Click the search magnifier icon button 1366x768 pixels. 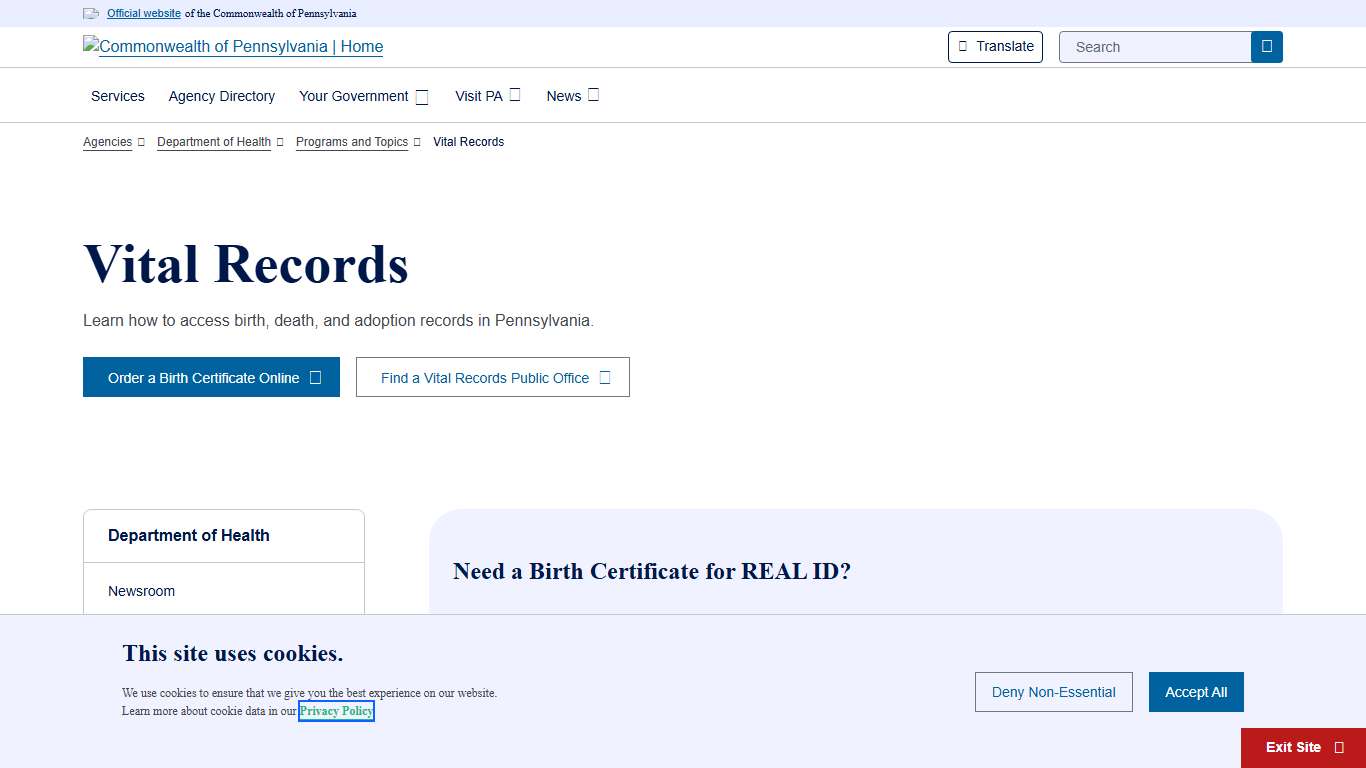1266,47
